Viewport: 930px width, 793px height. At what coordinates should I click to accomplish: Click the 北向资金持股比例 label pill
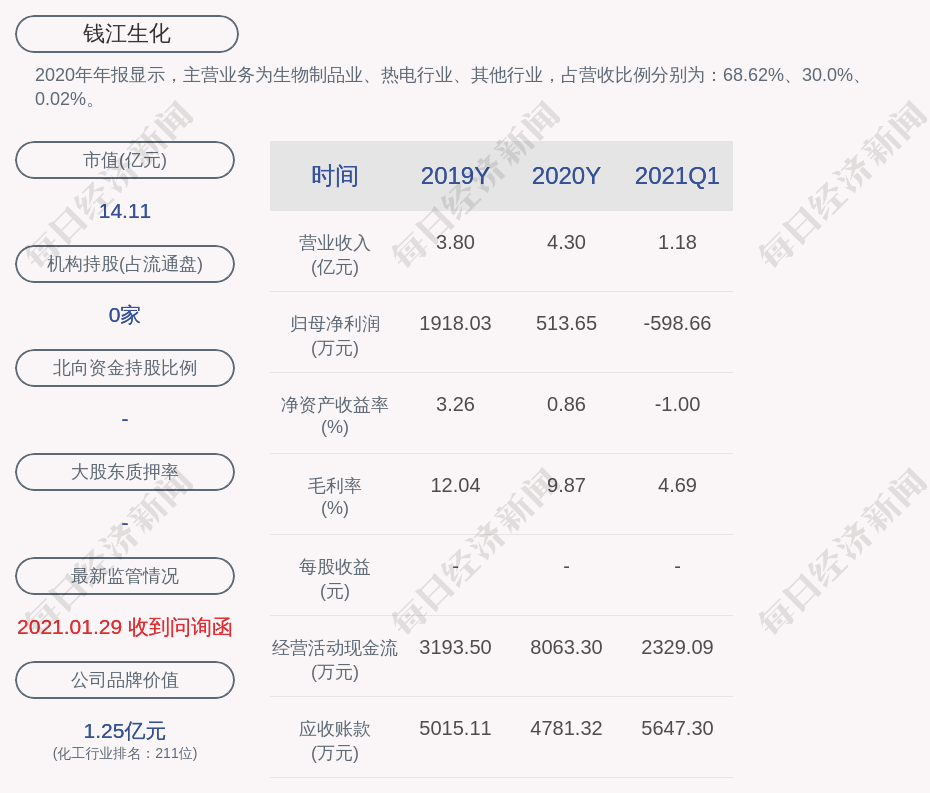coord(125,368)
